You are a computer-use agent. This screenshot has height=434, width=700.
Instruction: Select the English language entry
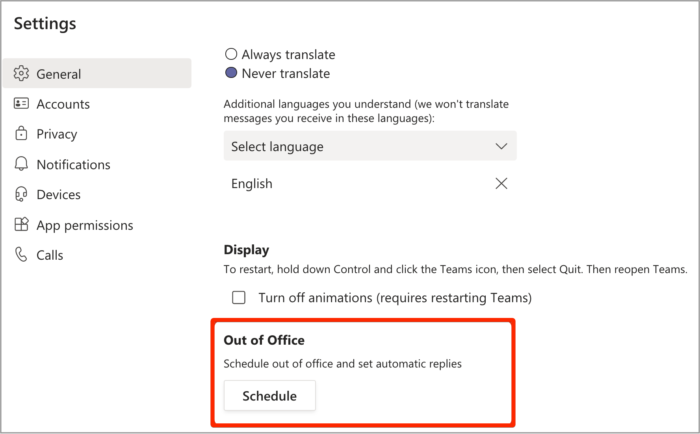coord(252,183)
